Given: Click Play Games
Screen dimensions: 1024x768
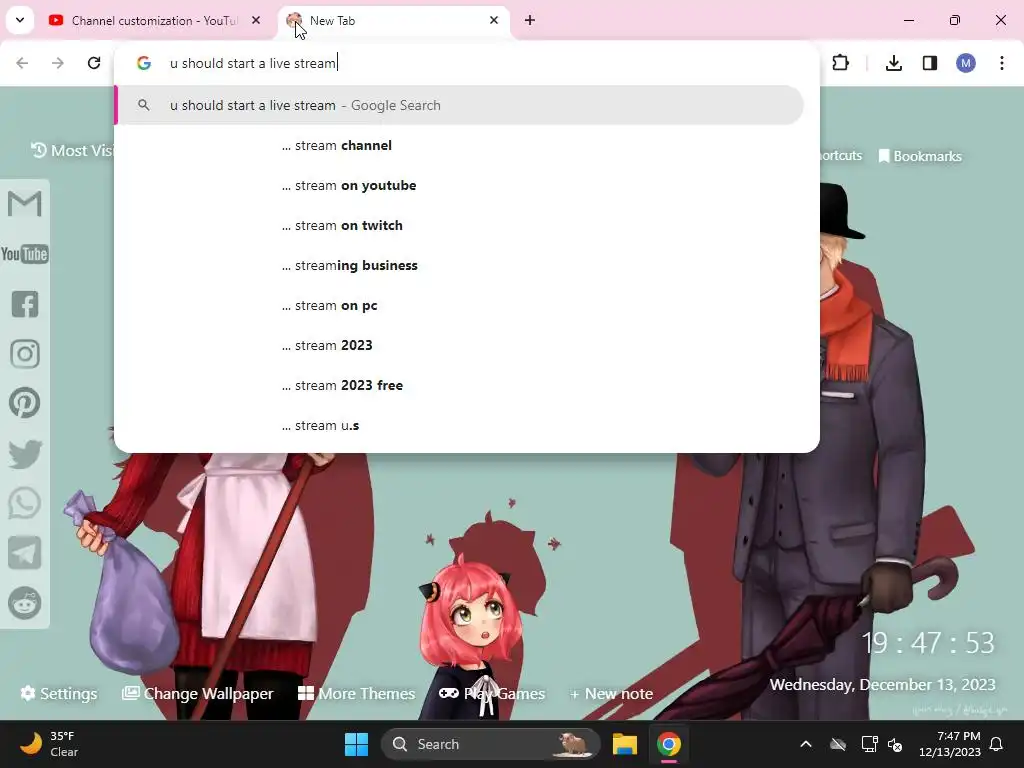Looking at the screenshot, I should click(x=492, y=694).
